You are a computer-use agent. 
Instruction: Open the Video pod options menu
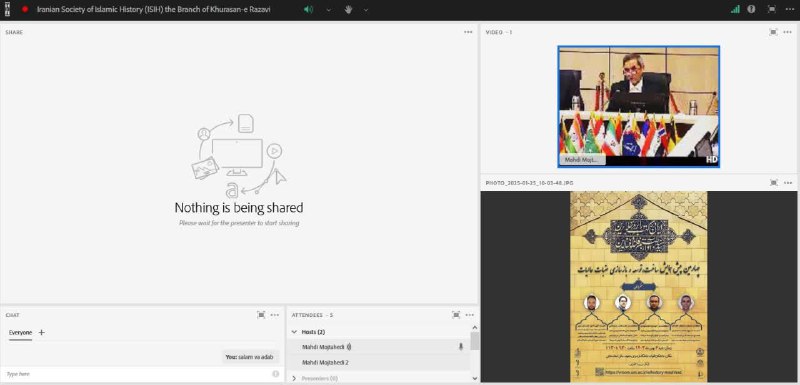point(788,32)
